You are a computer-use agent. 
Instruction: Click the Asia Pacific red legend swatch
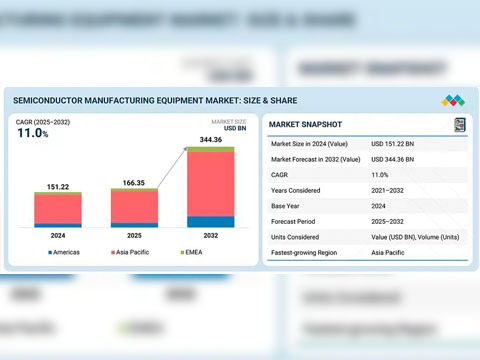pos(113,253)
